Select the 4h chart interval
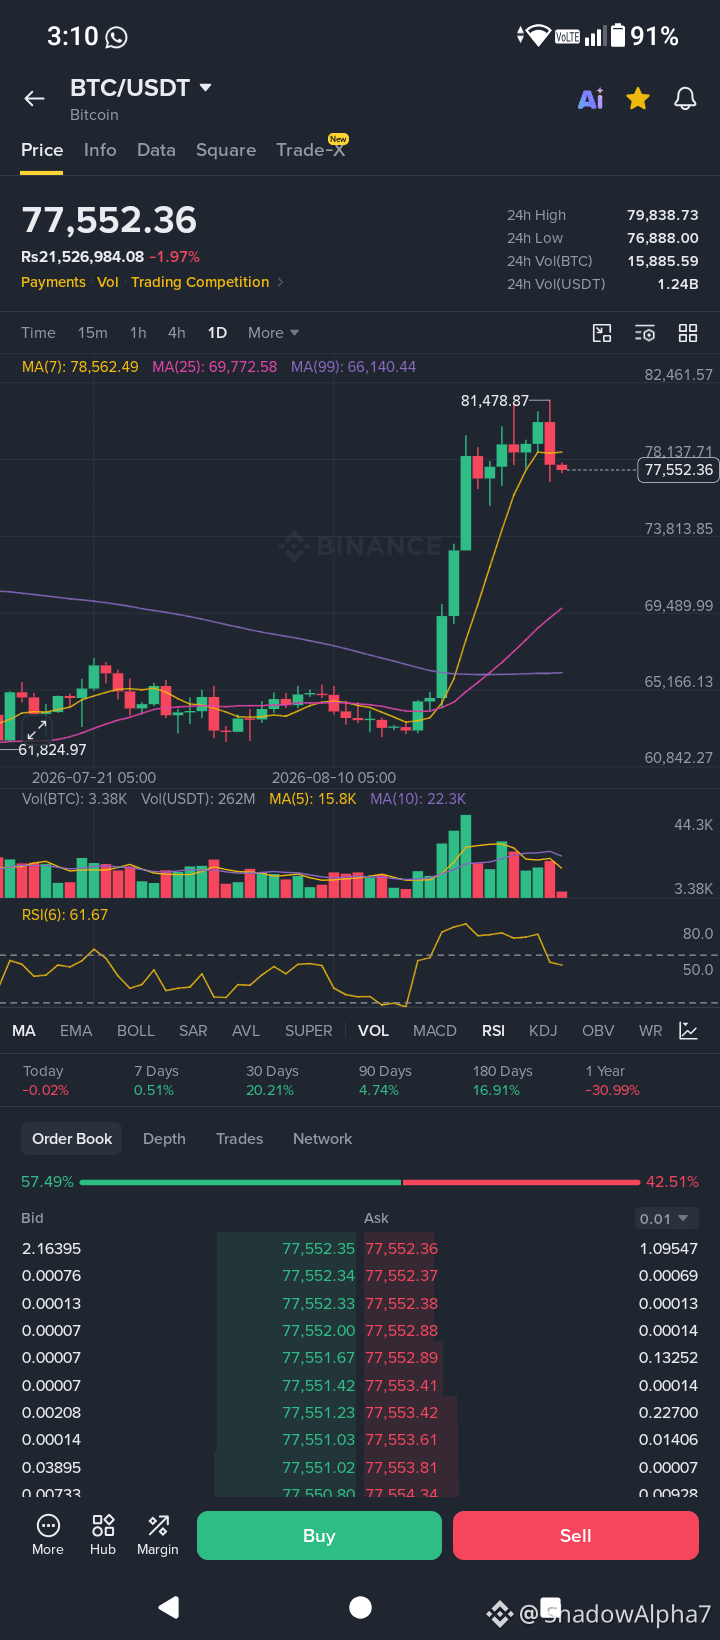The image size is (720, 1640). point(177,333)
